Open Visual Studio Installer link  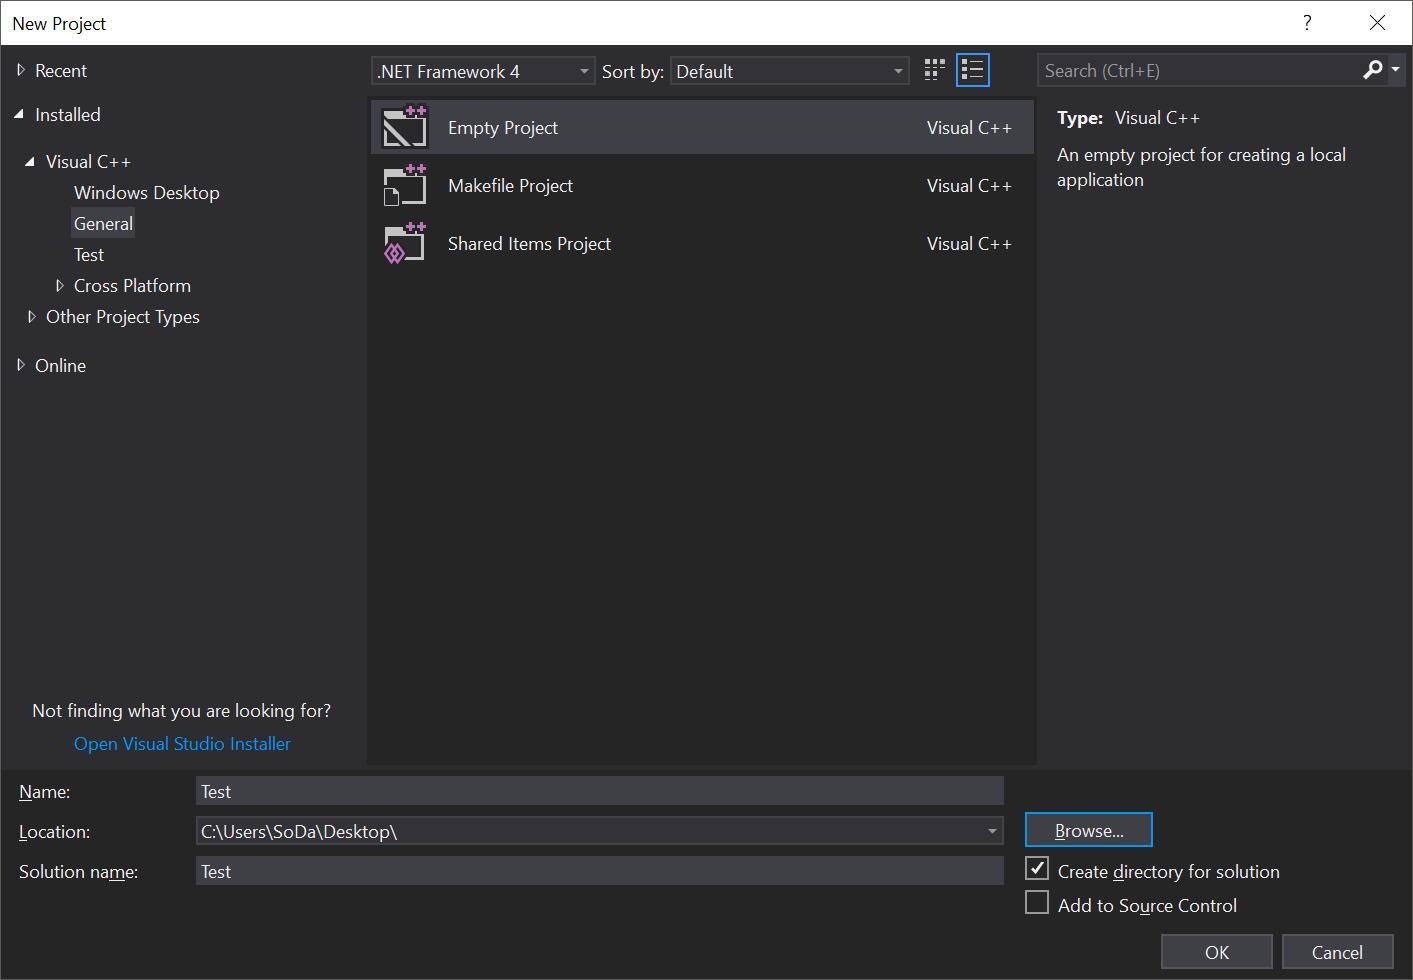click(182, 744)
